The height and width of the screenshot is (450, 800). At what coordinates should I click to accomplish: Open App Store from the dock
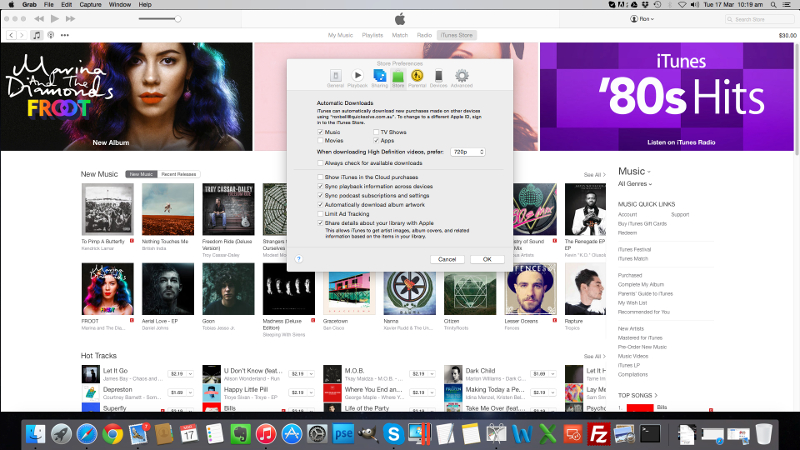pyautogui.click(x=292, y=434)
